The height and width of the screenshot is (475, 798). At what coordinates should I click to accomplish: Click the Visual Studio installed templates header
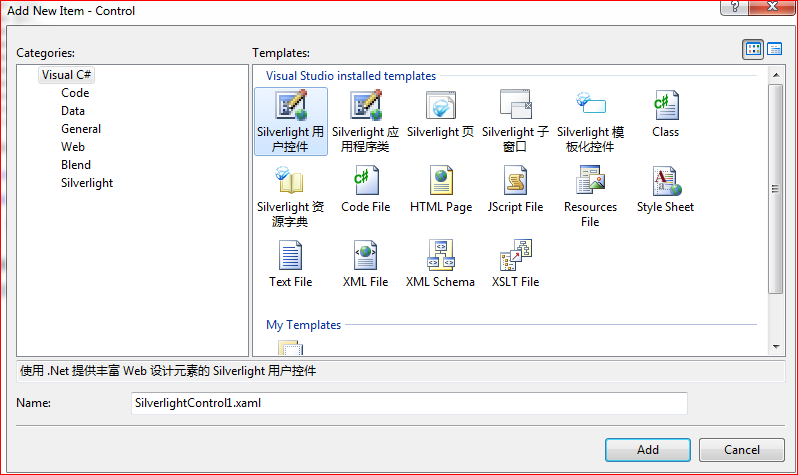click(351, 76)
